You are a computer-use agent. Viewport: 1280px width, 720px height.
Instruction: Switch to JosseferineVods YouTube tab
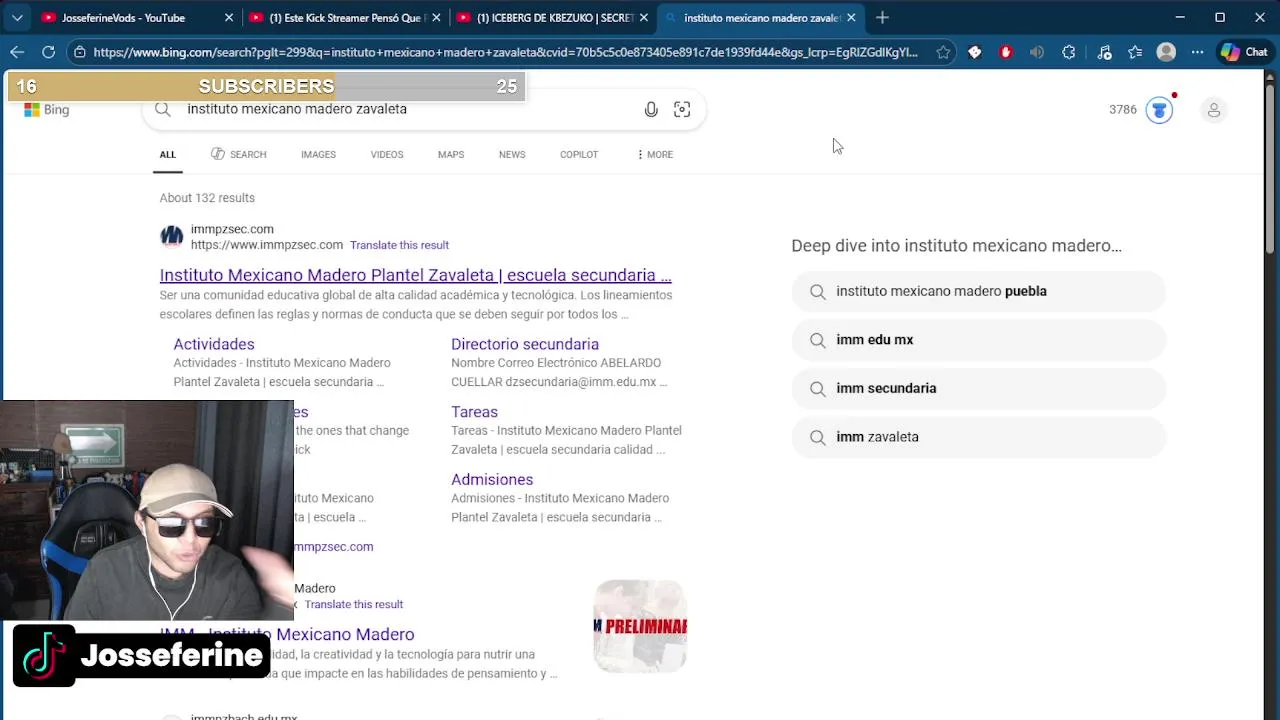coord(122,18)
